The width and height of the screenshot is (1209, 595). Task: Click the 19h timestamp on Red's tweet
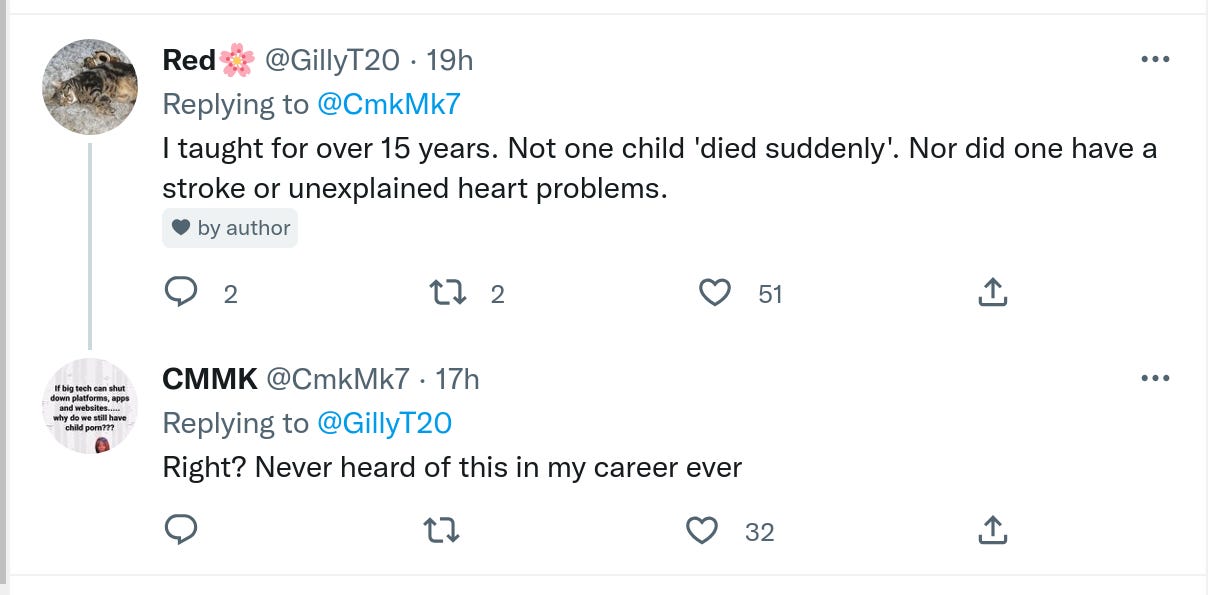coord(449,61)
